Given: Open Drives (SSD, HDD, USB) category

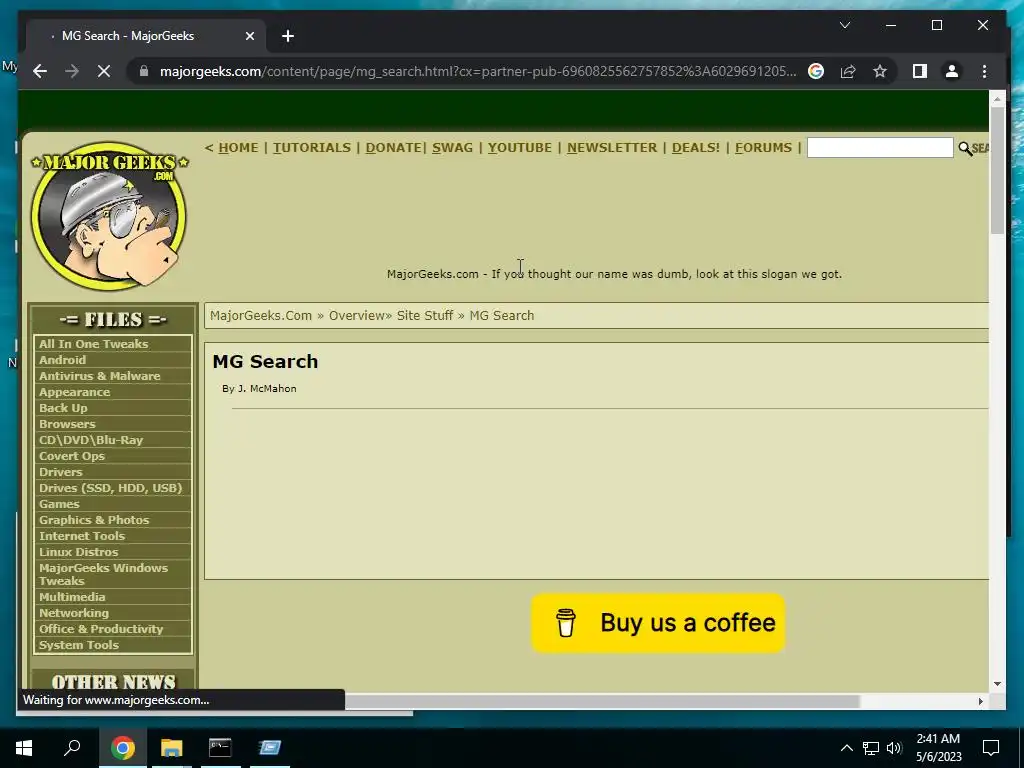Looking at the screenshot, I should tap(110, 488).
